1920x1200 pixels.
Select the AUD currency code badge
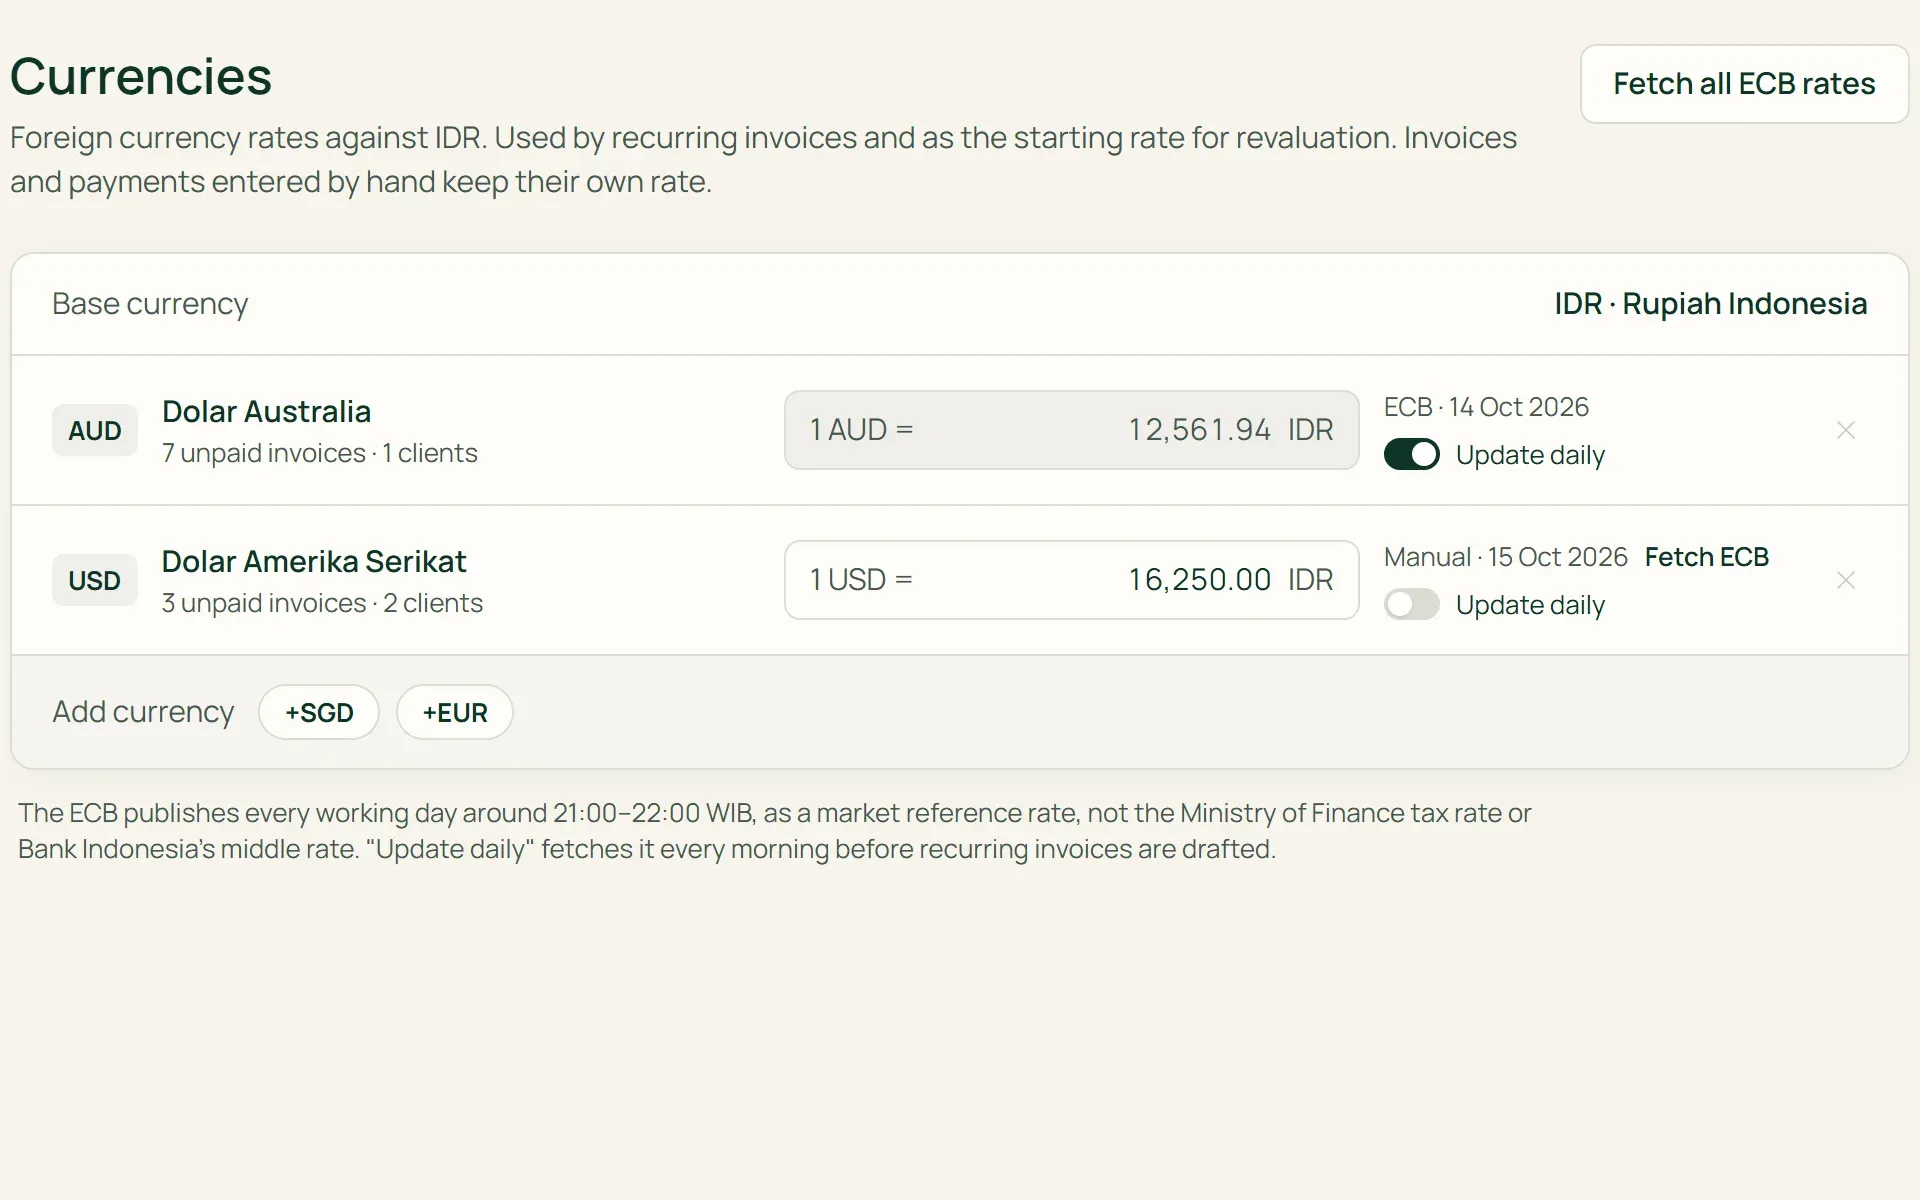95,430
